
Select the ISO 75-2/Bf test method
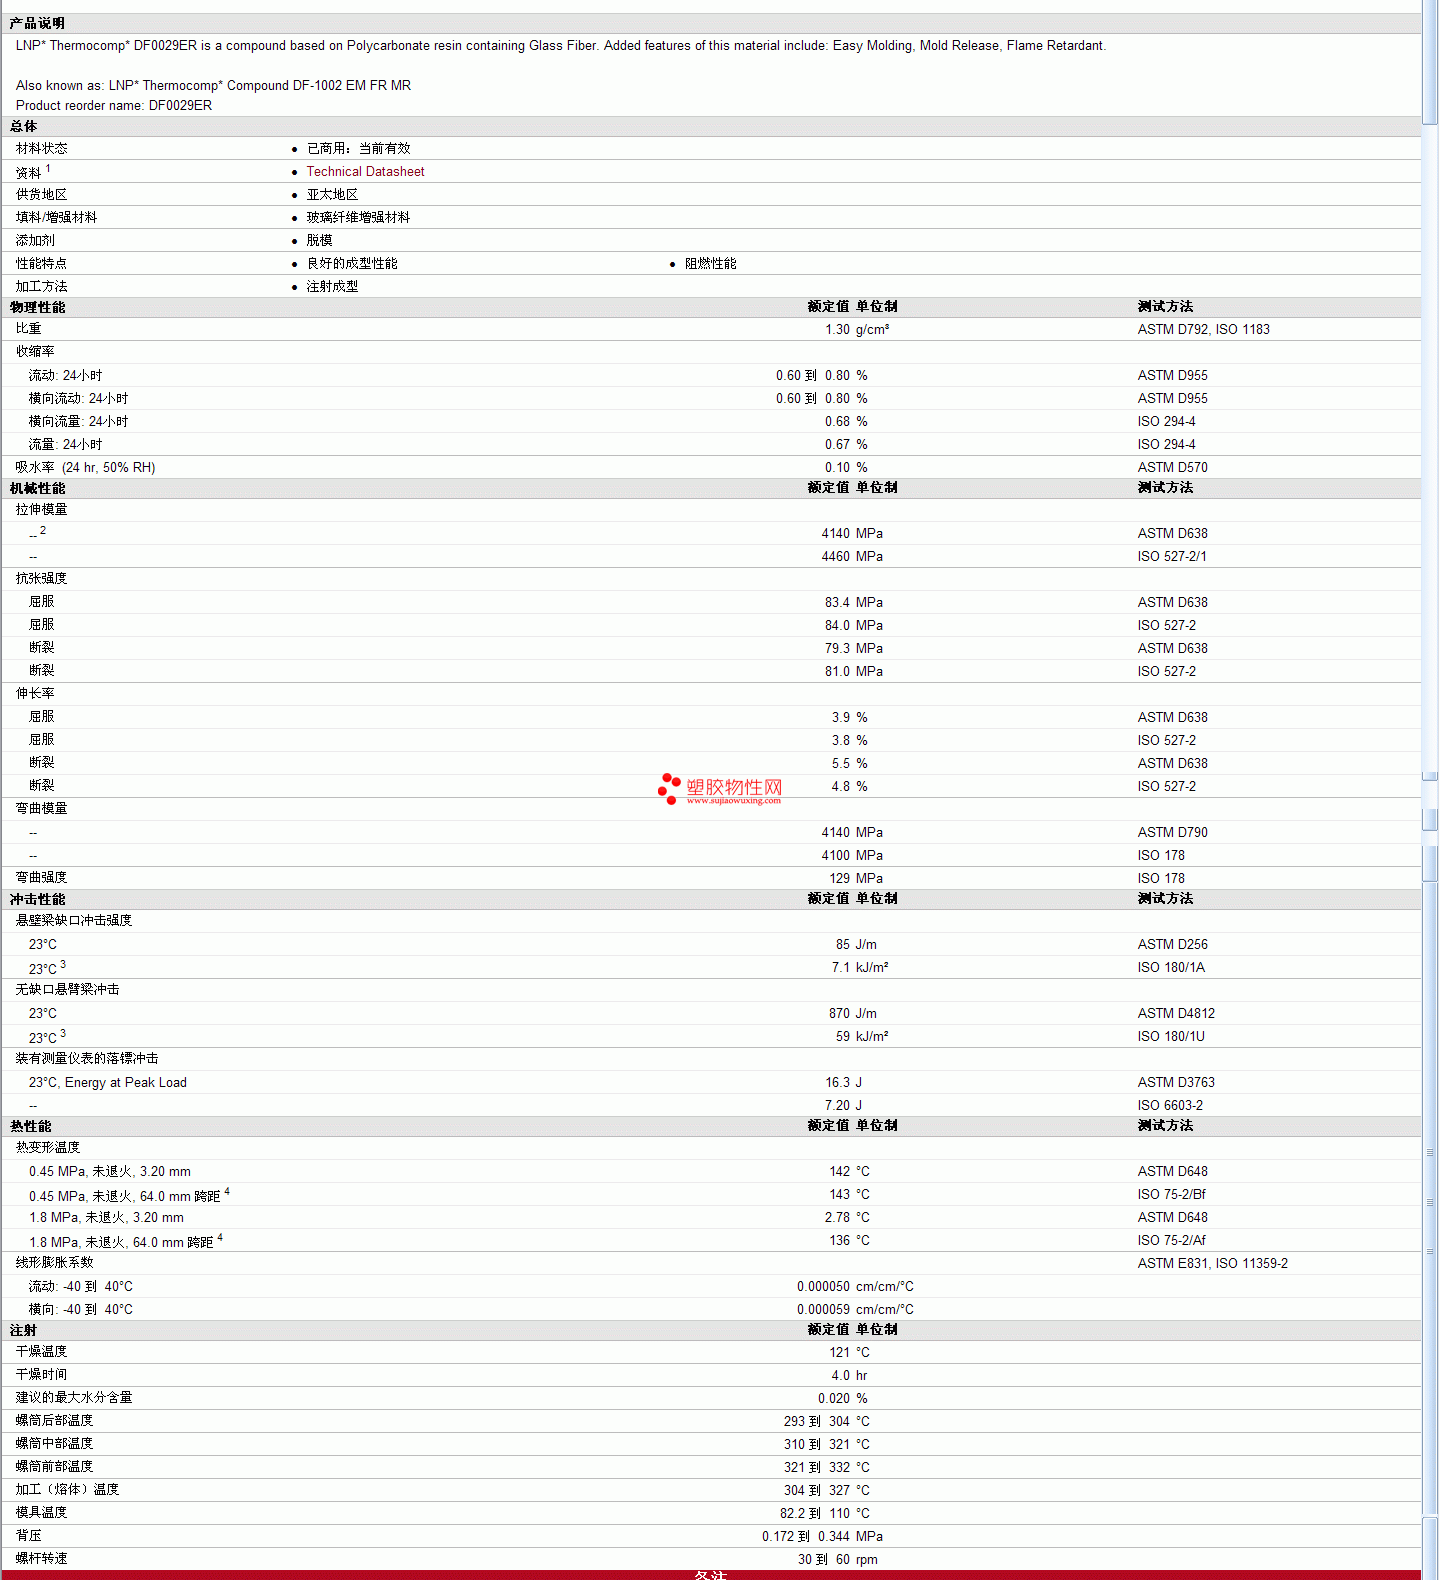1171,1194
